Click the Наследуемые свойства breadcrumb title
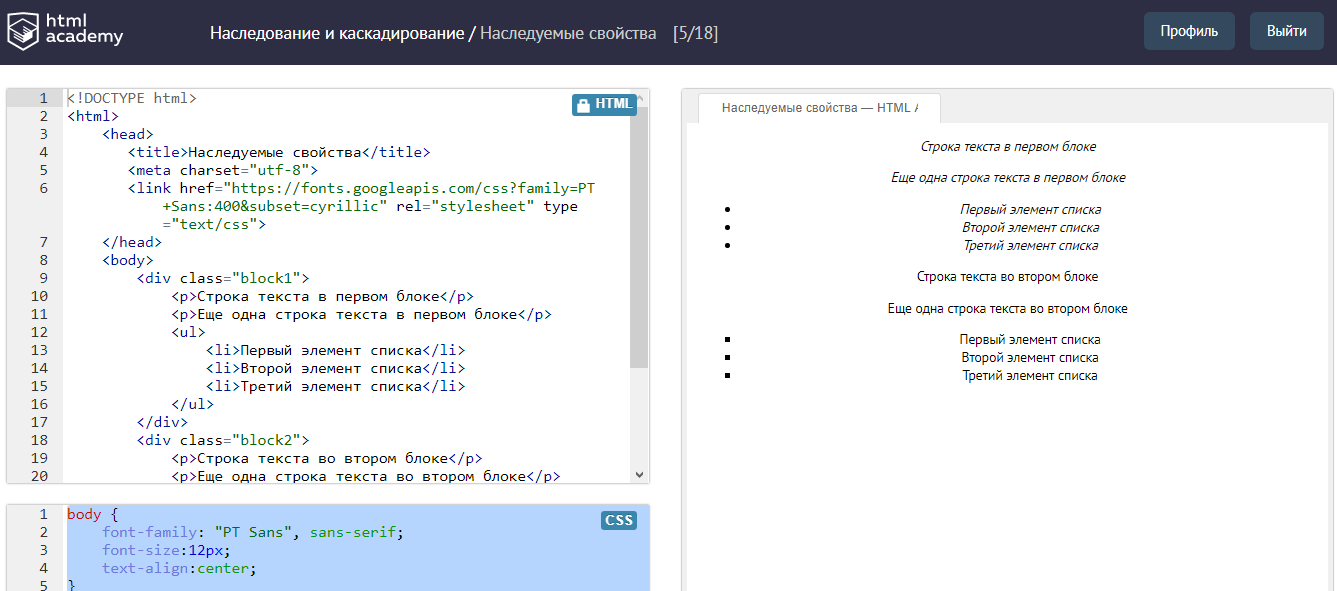Image resolution: width=1337 pixels, height=591 pixels. 567,33
